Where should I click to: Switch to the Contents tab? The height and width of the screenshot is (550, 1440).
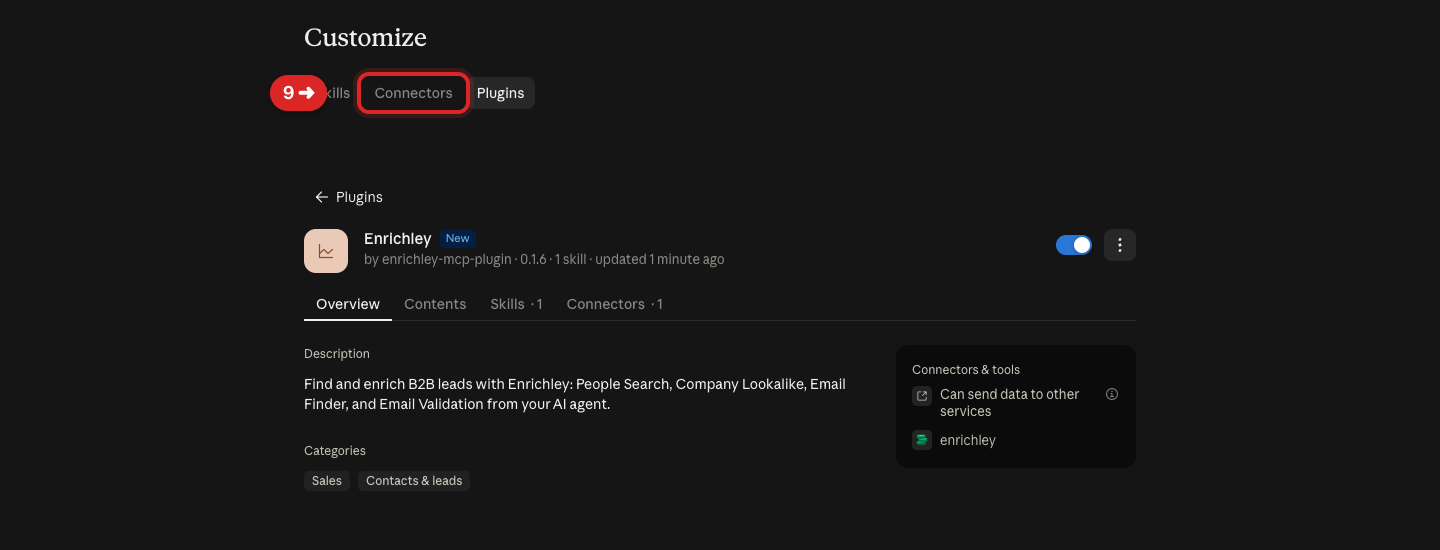tap(435, 304)
